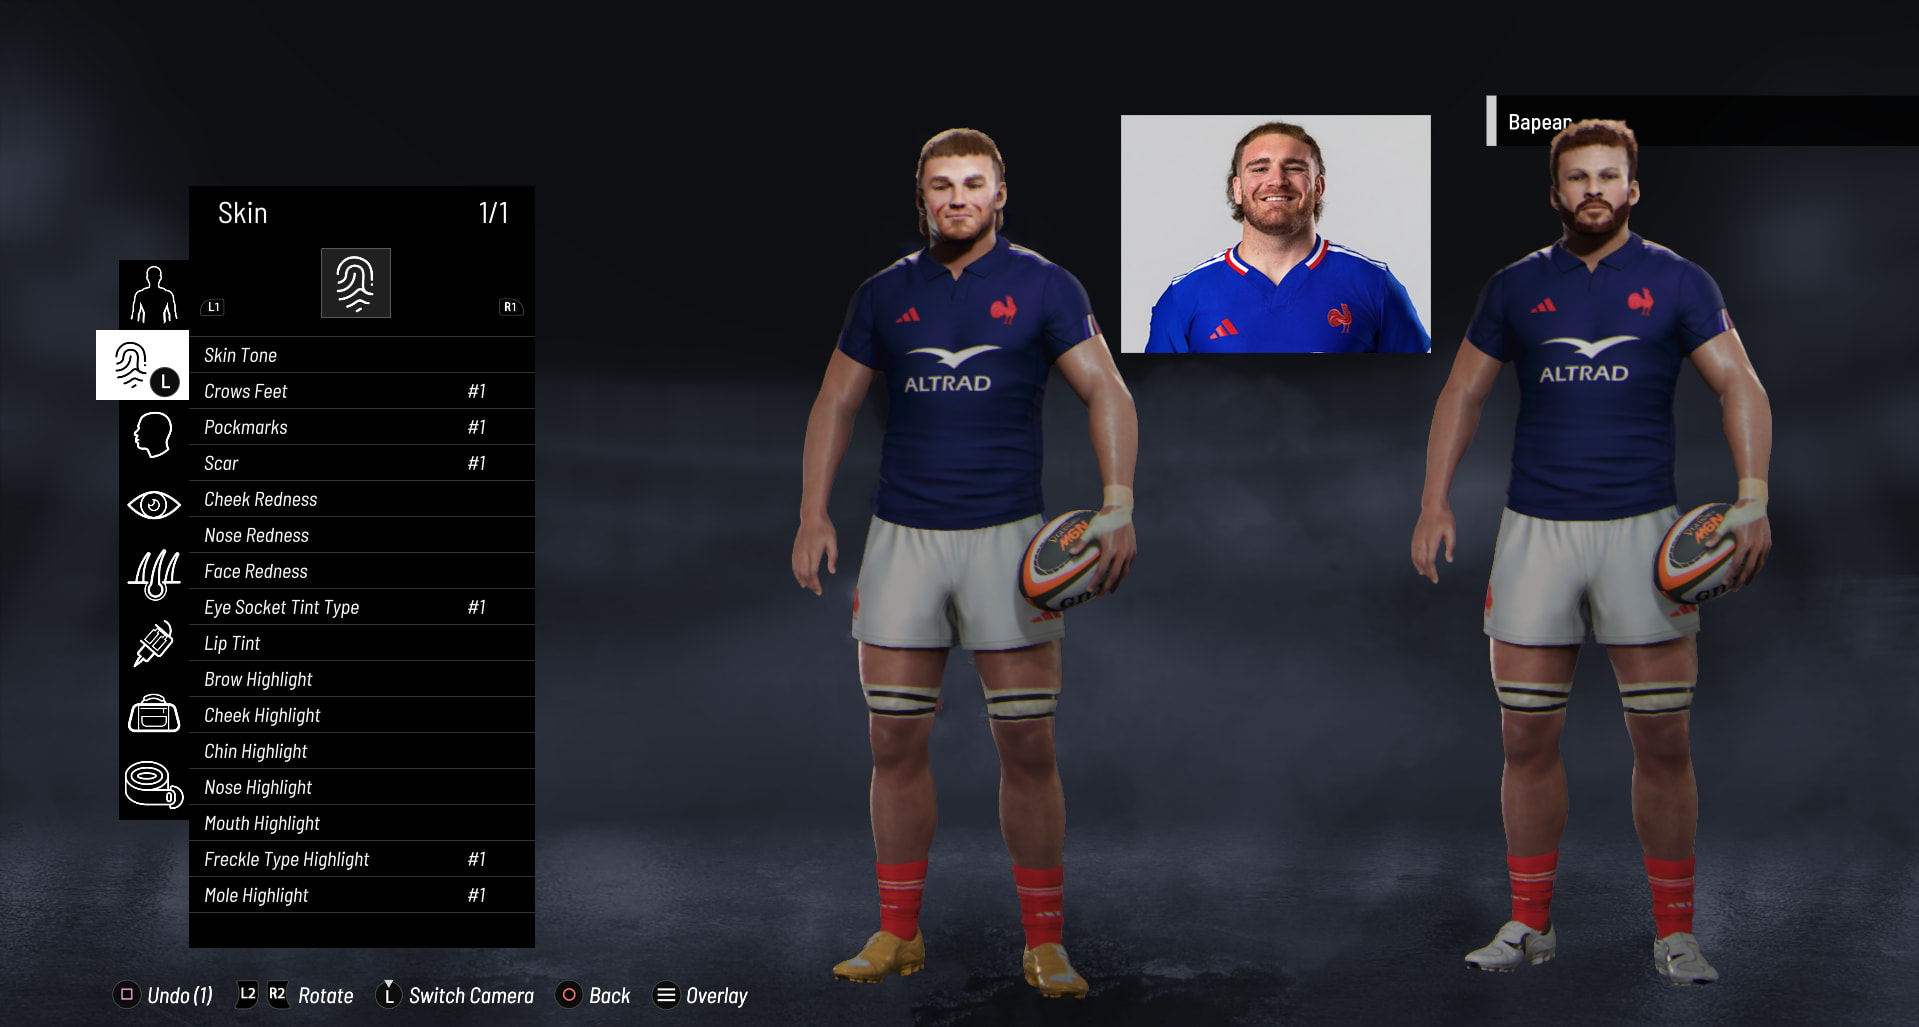1919x1027 pixels.
Task: Click the reference player photo thumbnail
Action: pyautogui.click(x=1275, y=234)
